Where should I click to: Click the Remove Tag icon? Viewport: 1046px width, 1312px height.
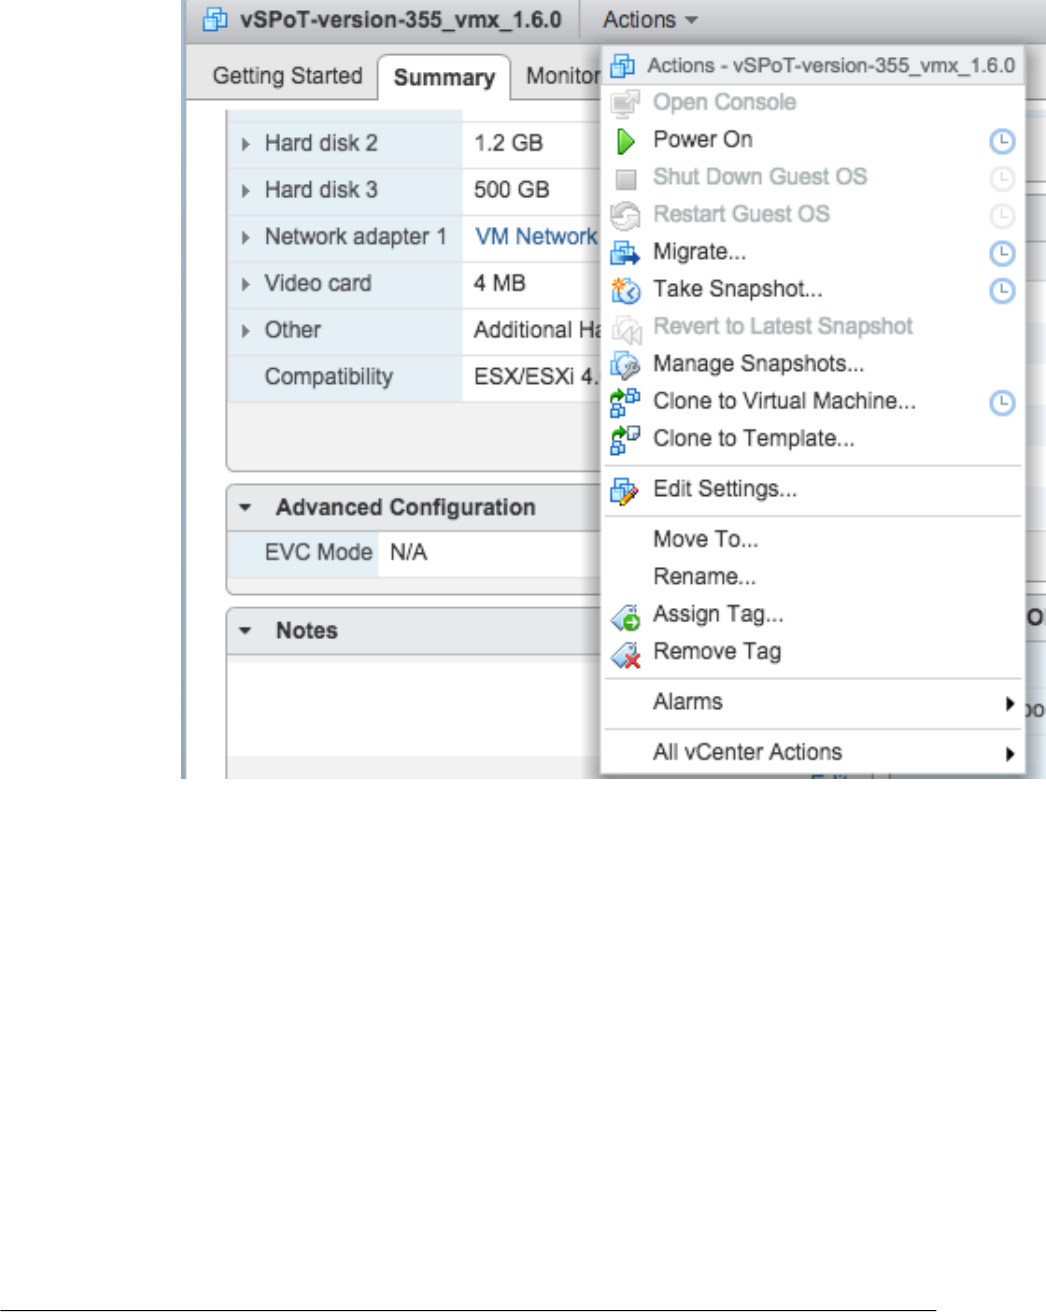626,654
